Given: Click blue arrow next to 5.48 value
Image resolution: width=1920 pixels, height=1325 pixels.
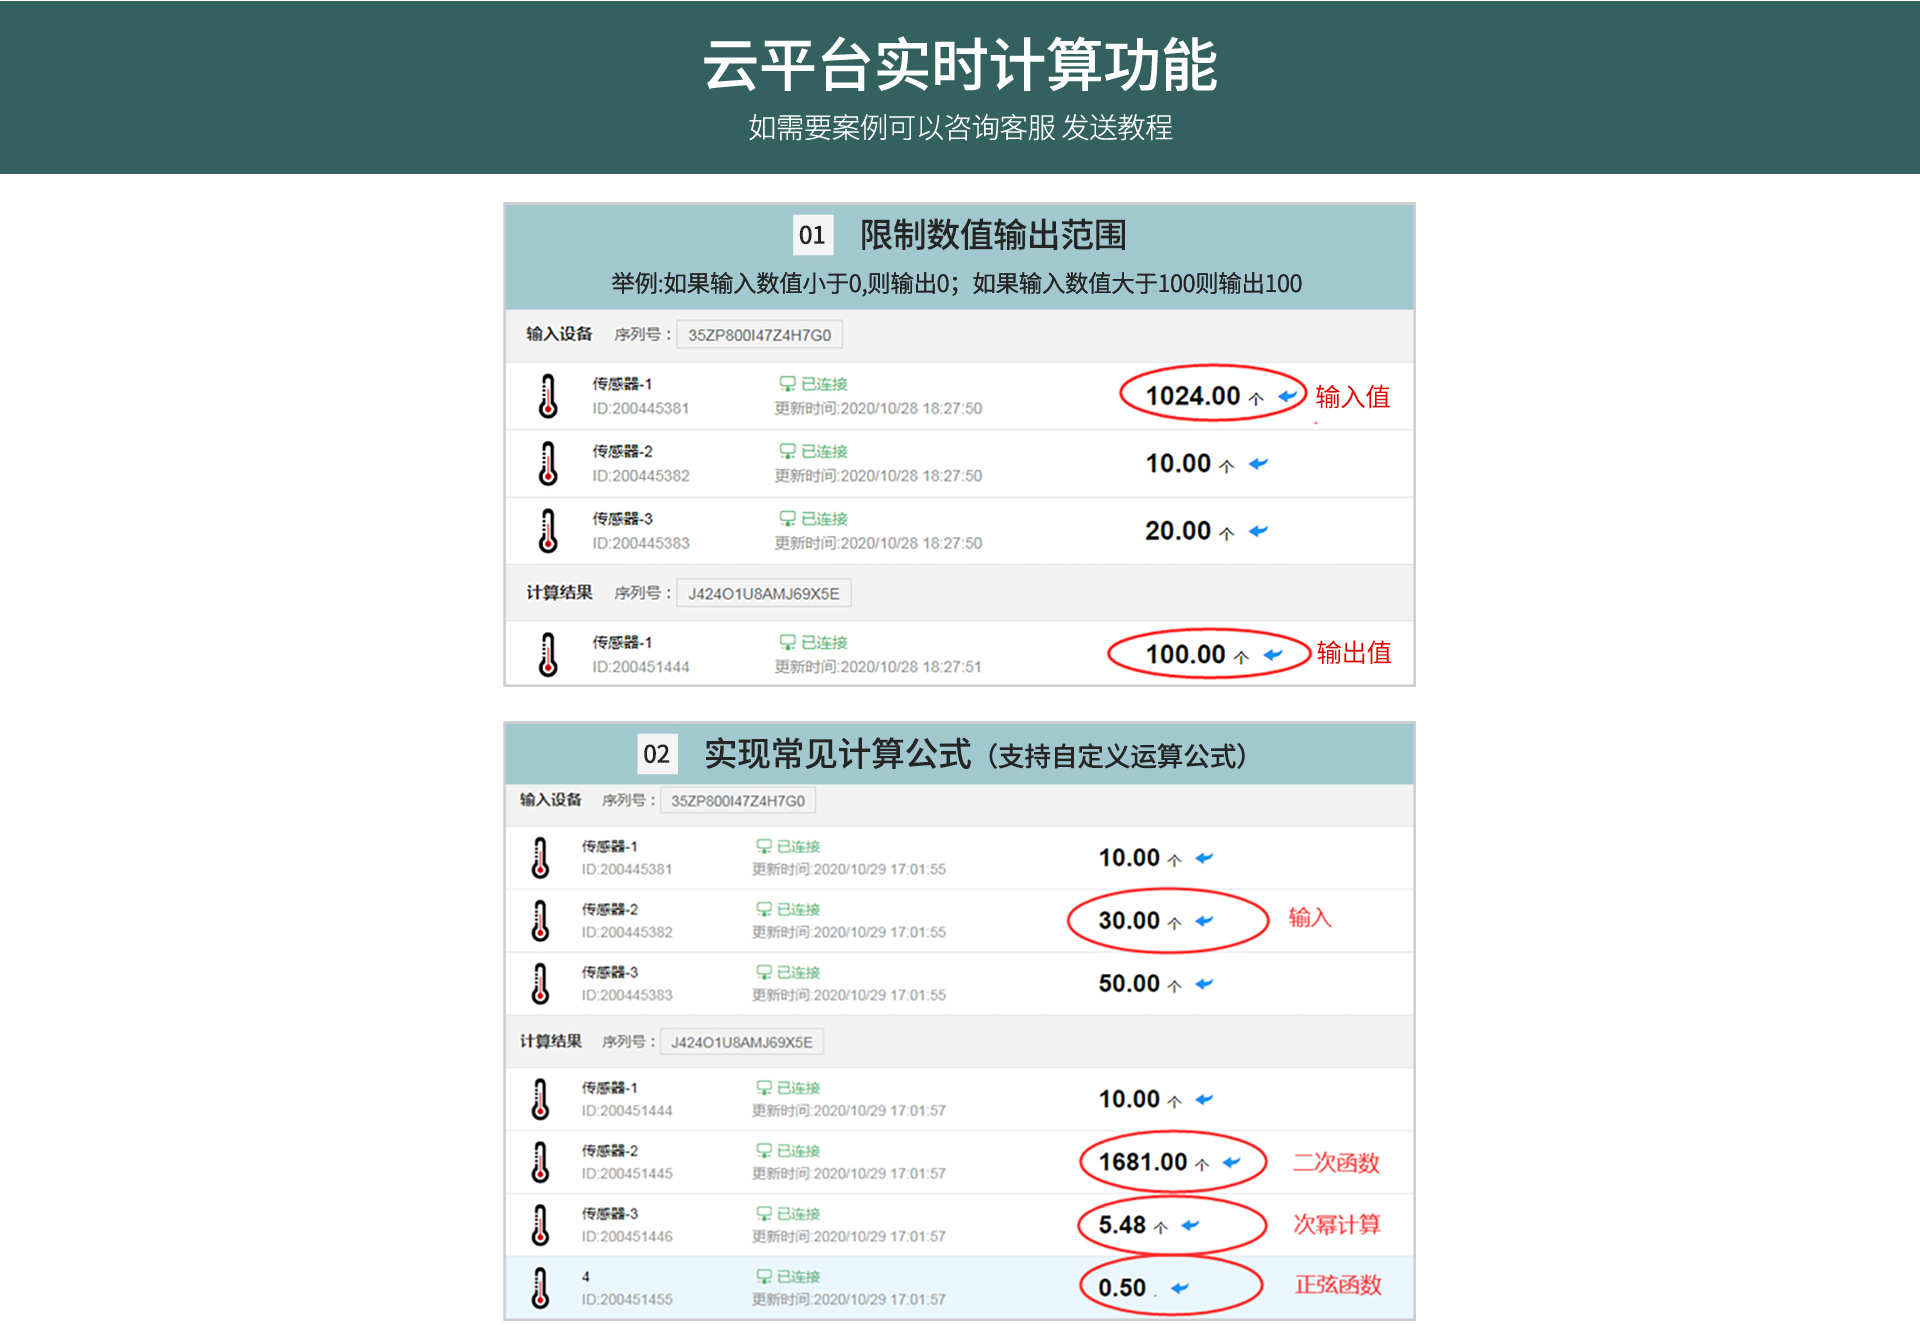Looking at the screenshot, I should (1190, 1225).
